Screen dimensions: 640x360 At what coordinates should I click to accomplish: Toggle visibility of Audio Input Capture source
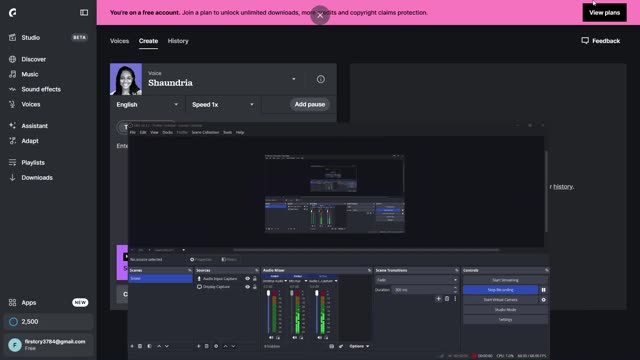(x=247, y=279)
